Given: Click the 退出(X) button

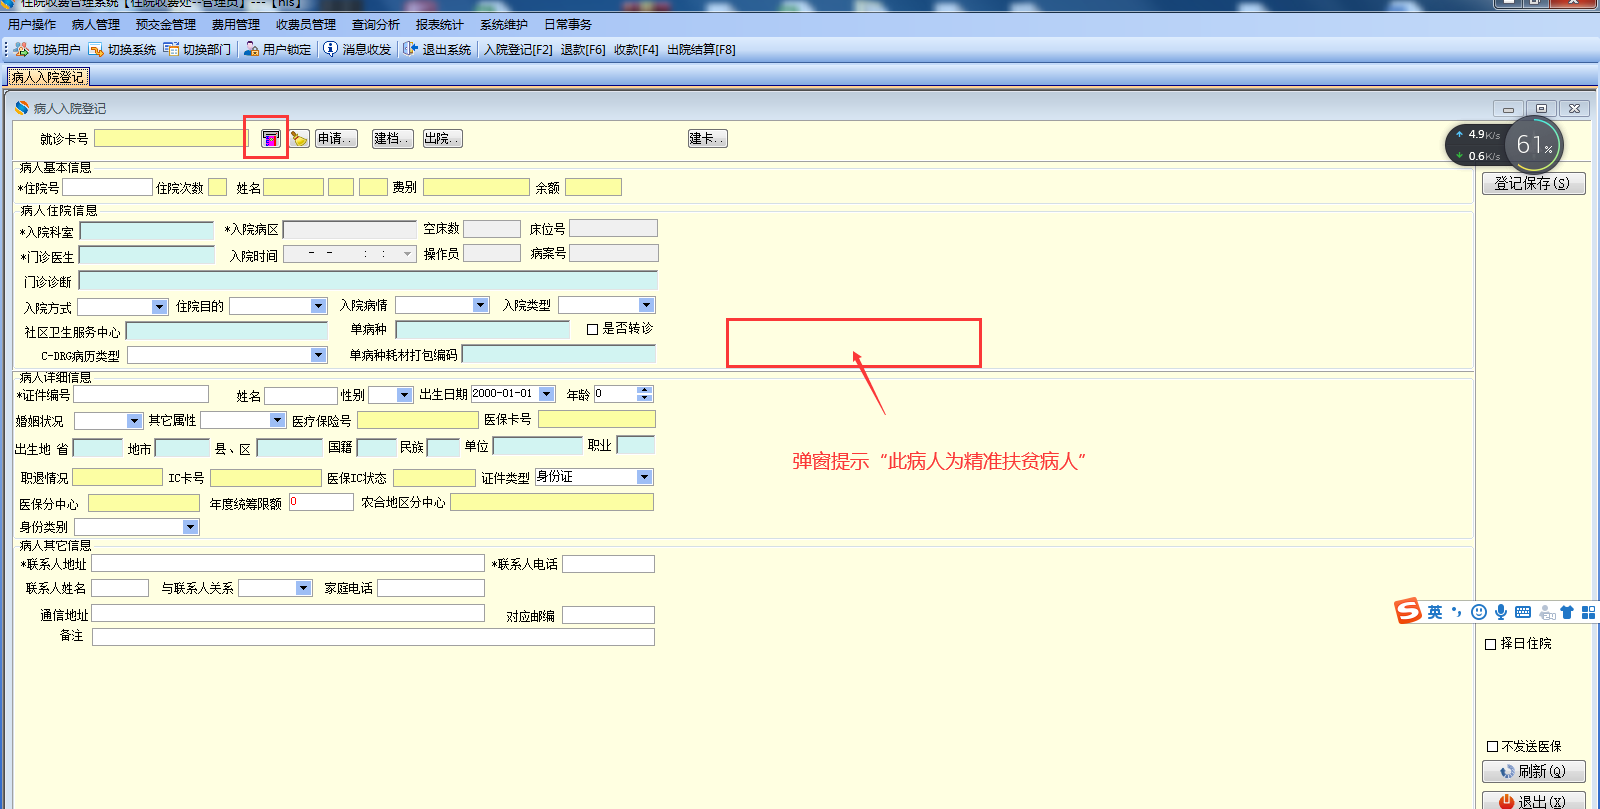Looking at the screenshot, I should click(x=1533, y=801).
